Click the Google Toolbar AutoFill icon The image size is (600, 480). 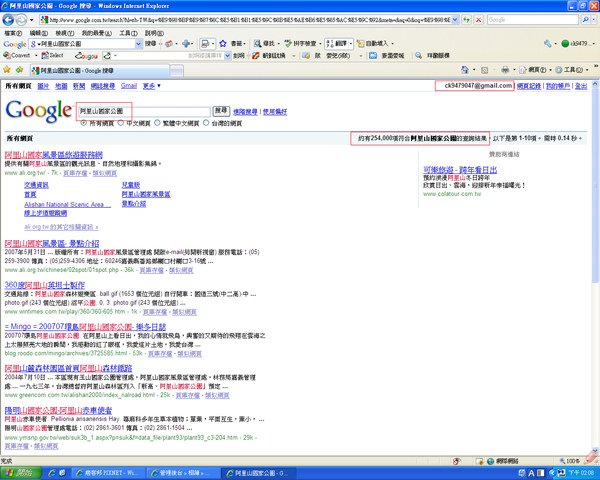[360, 44]
